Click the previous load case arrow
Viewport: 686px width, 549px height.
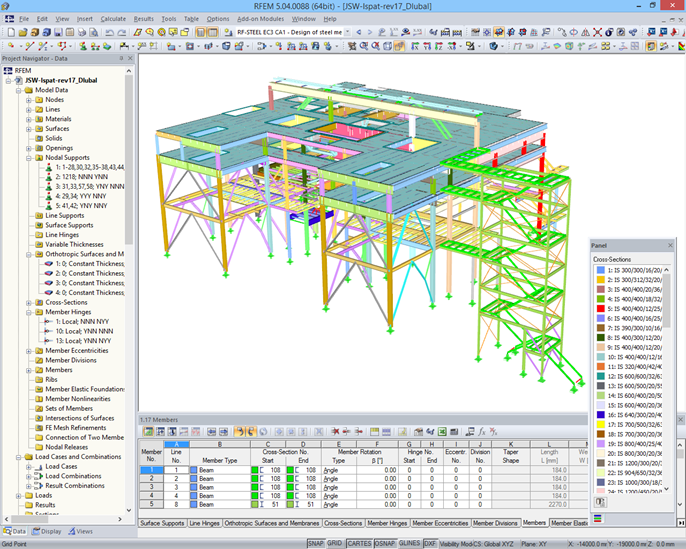pos(359,32)
